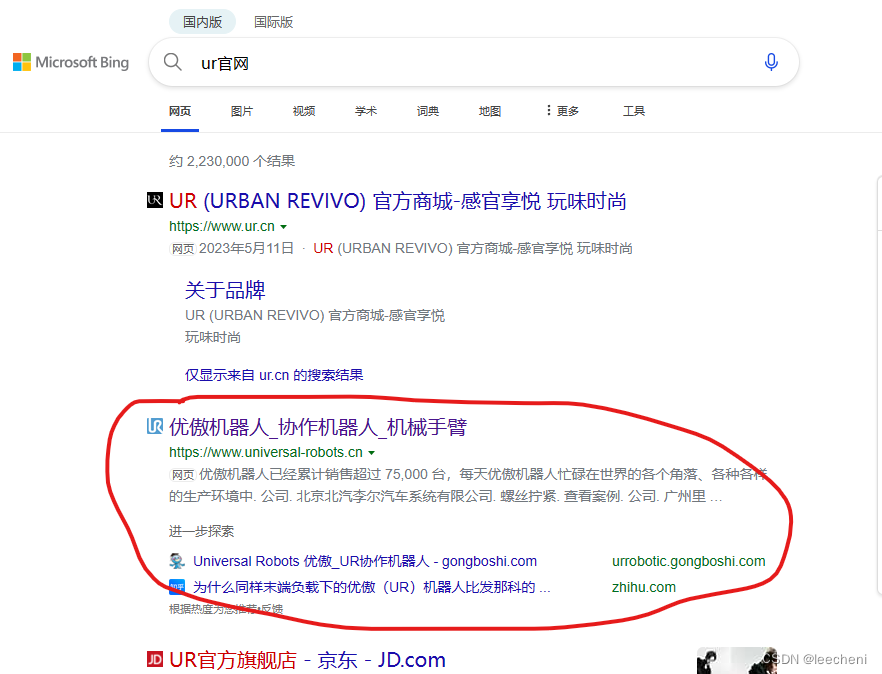The image size is (882, 674).
Task: Open the zhihu 为什么同样末端负载 link
Action: coord(372,587)
